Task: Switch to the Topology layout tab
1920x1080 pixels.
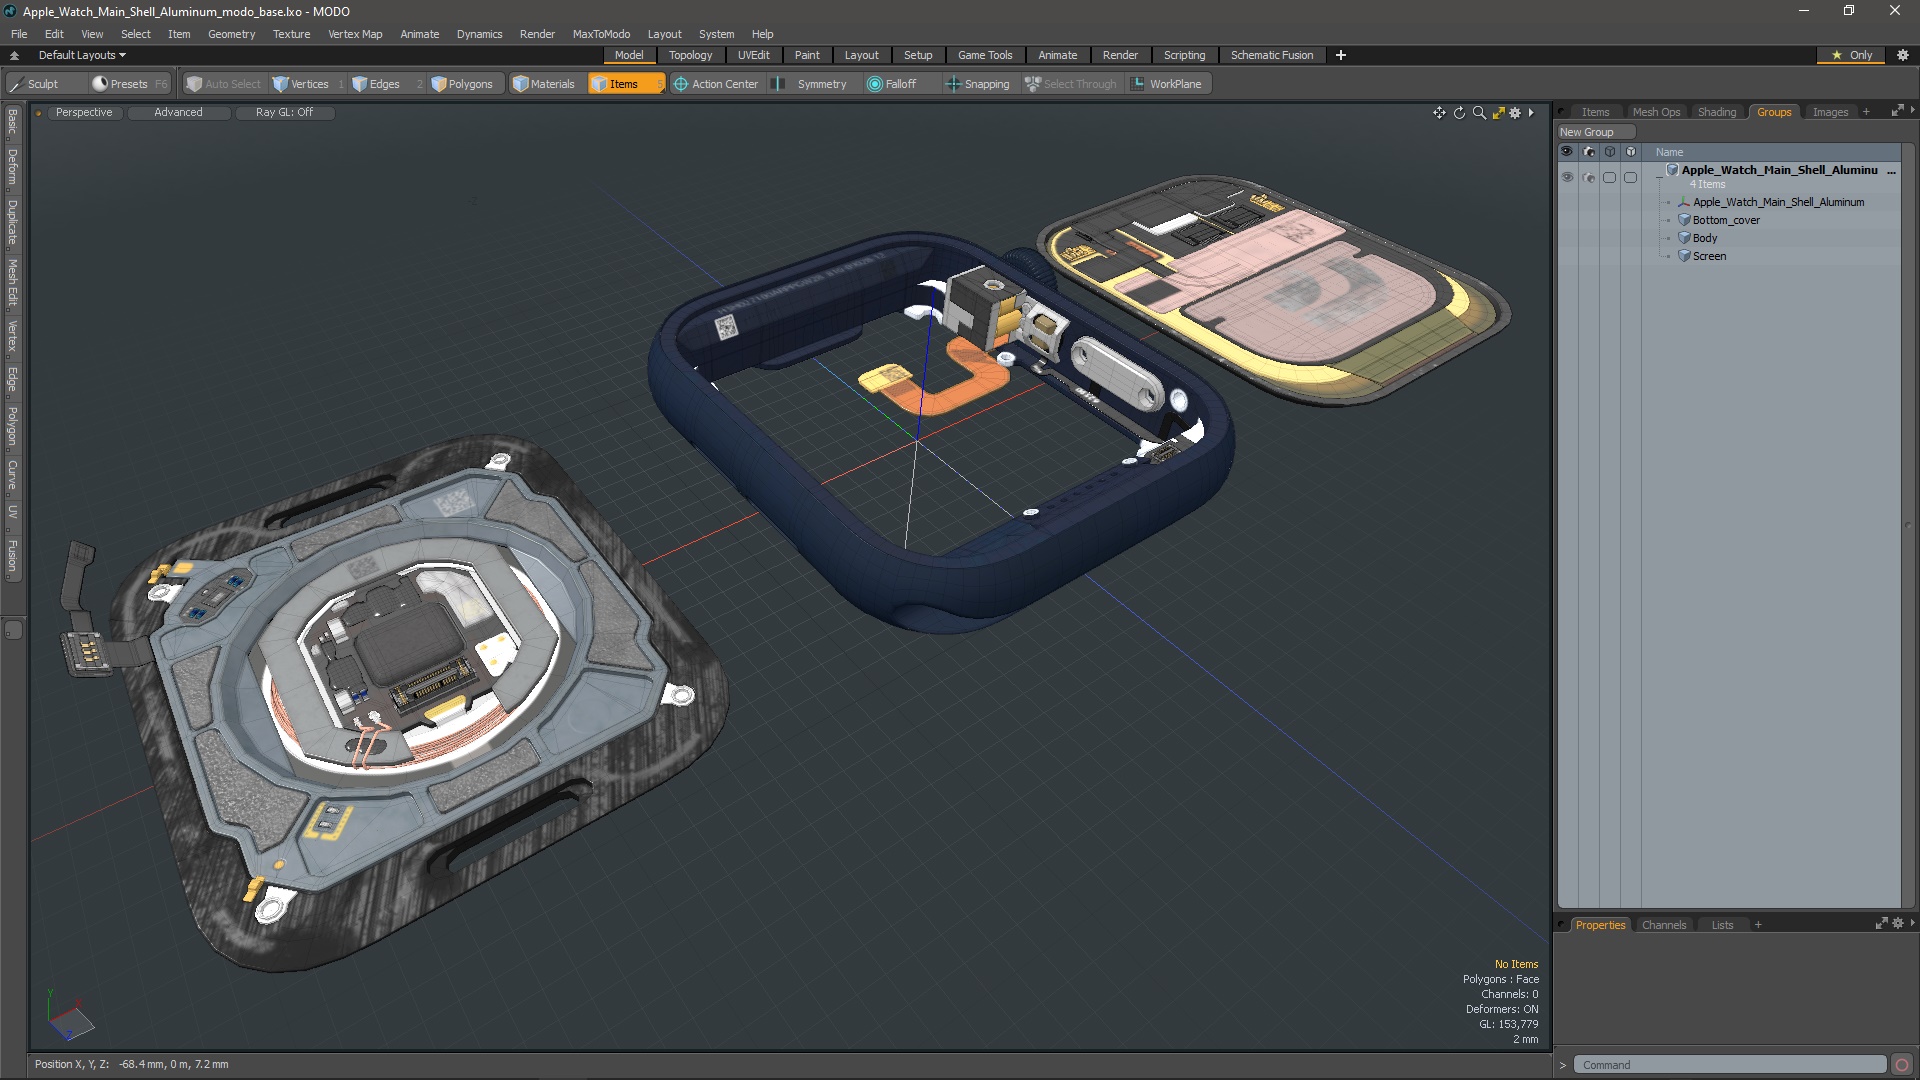Action: click(690, 55)
